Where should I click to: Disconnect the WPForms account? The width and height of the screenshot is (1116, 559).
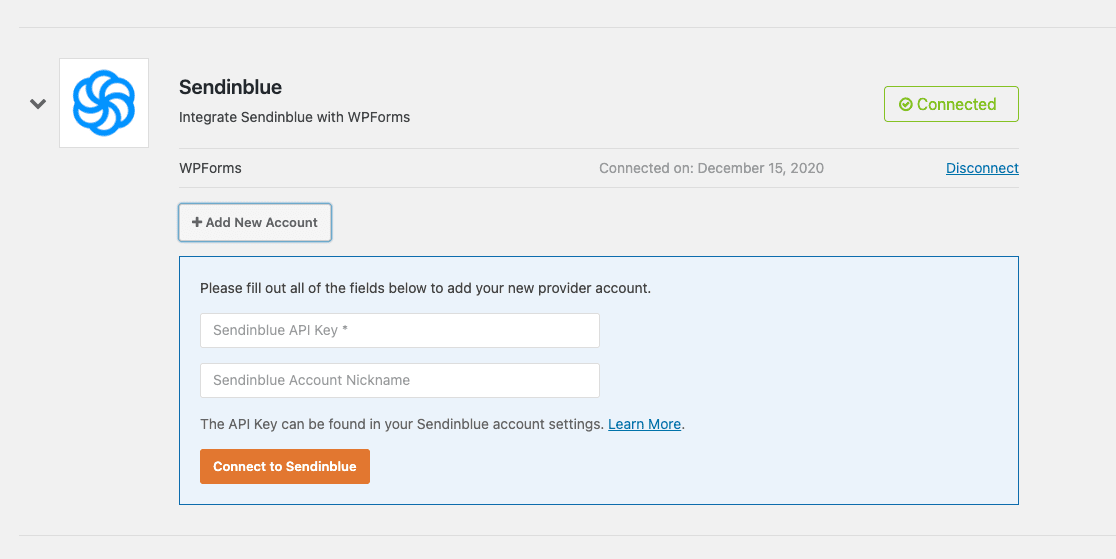[x=982, y=168]
